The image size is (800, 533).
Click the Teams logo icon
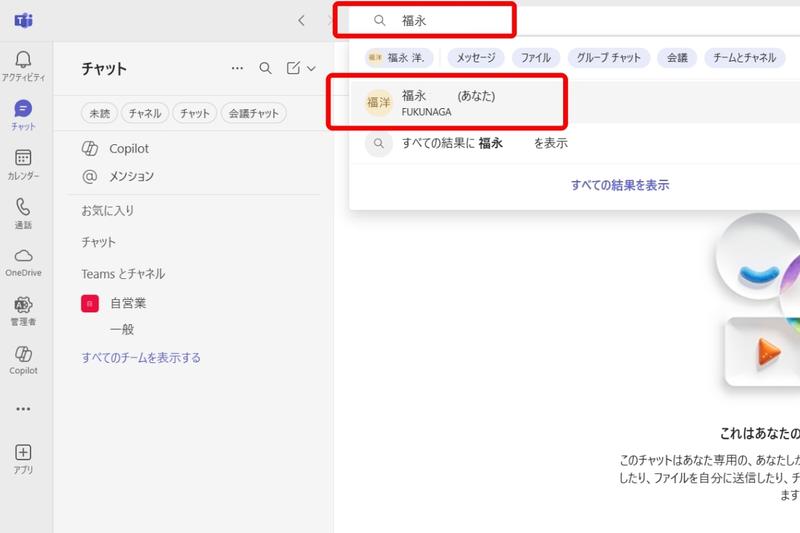coord(23,20)
